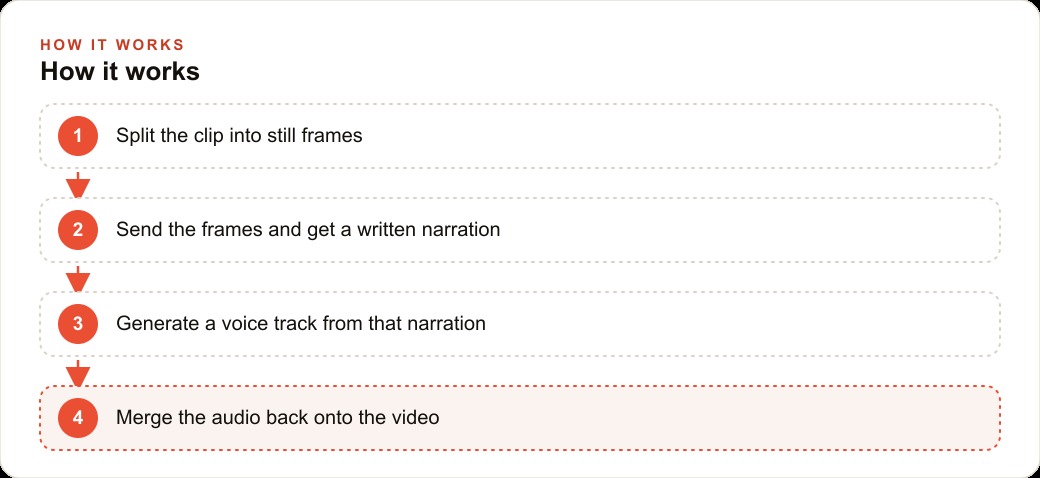Select 'Generate a voice track from that narration'
1040x478 pixels.
[x=301, y=324]
